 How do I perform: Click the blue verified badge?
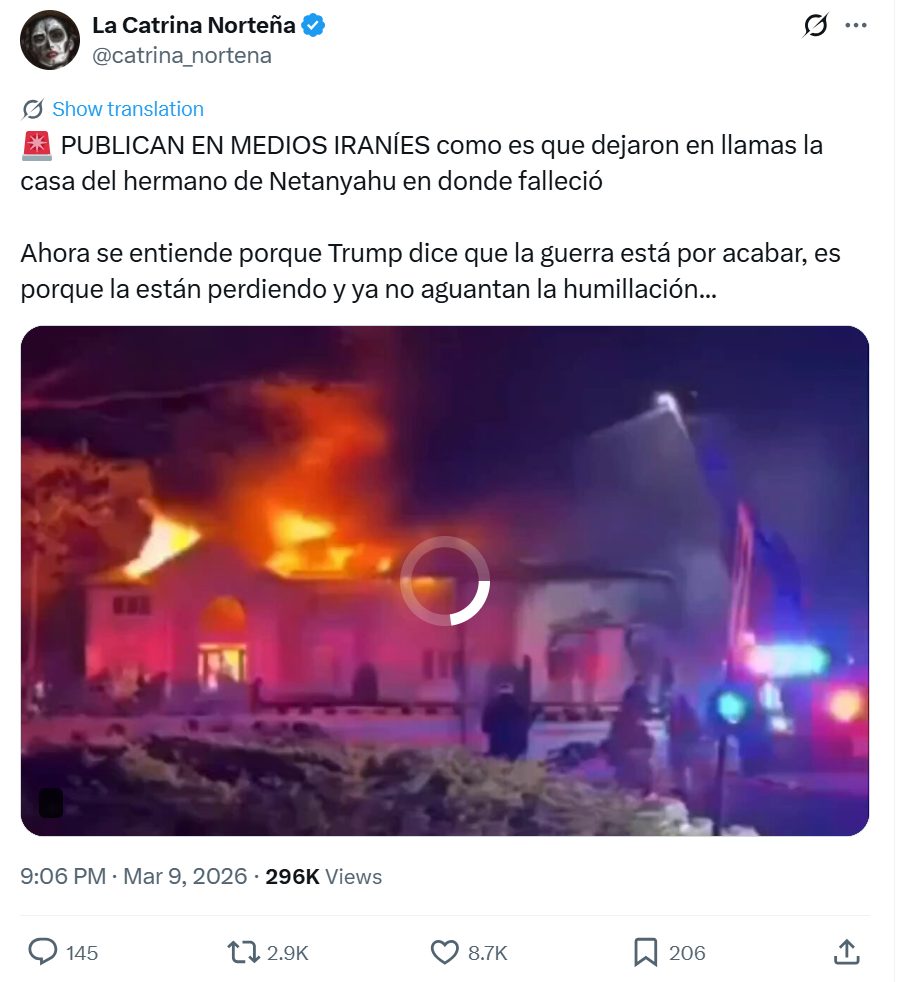click(313, 26)
